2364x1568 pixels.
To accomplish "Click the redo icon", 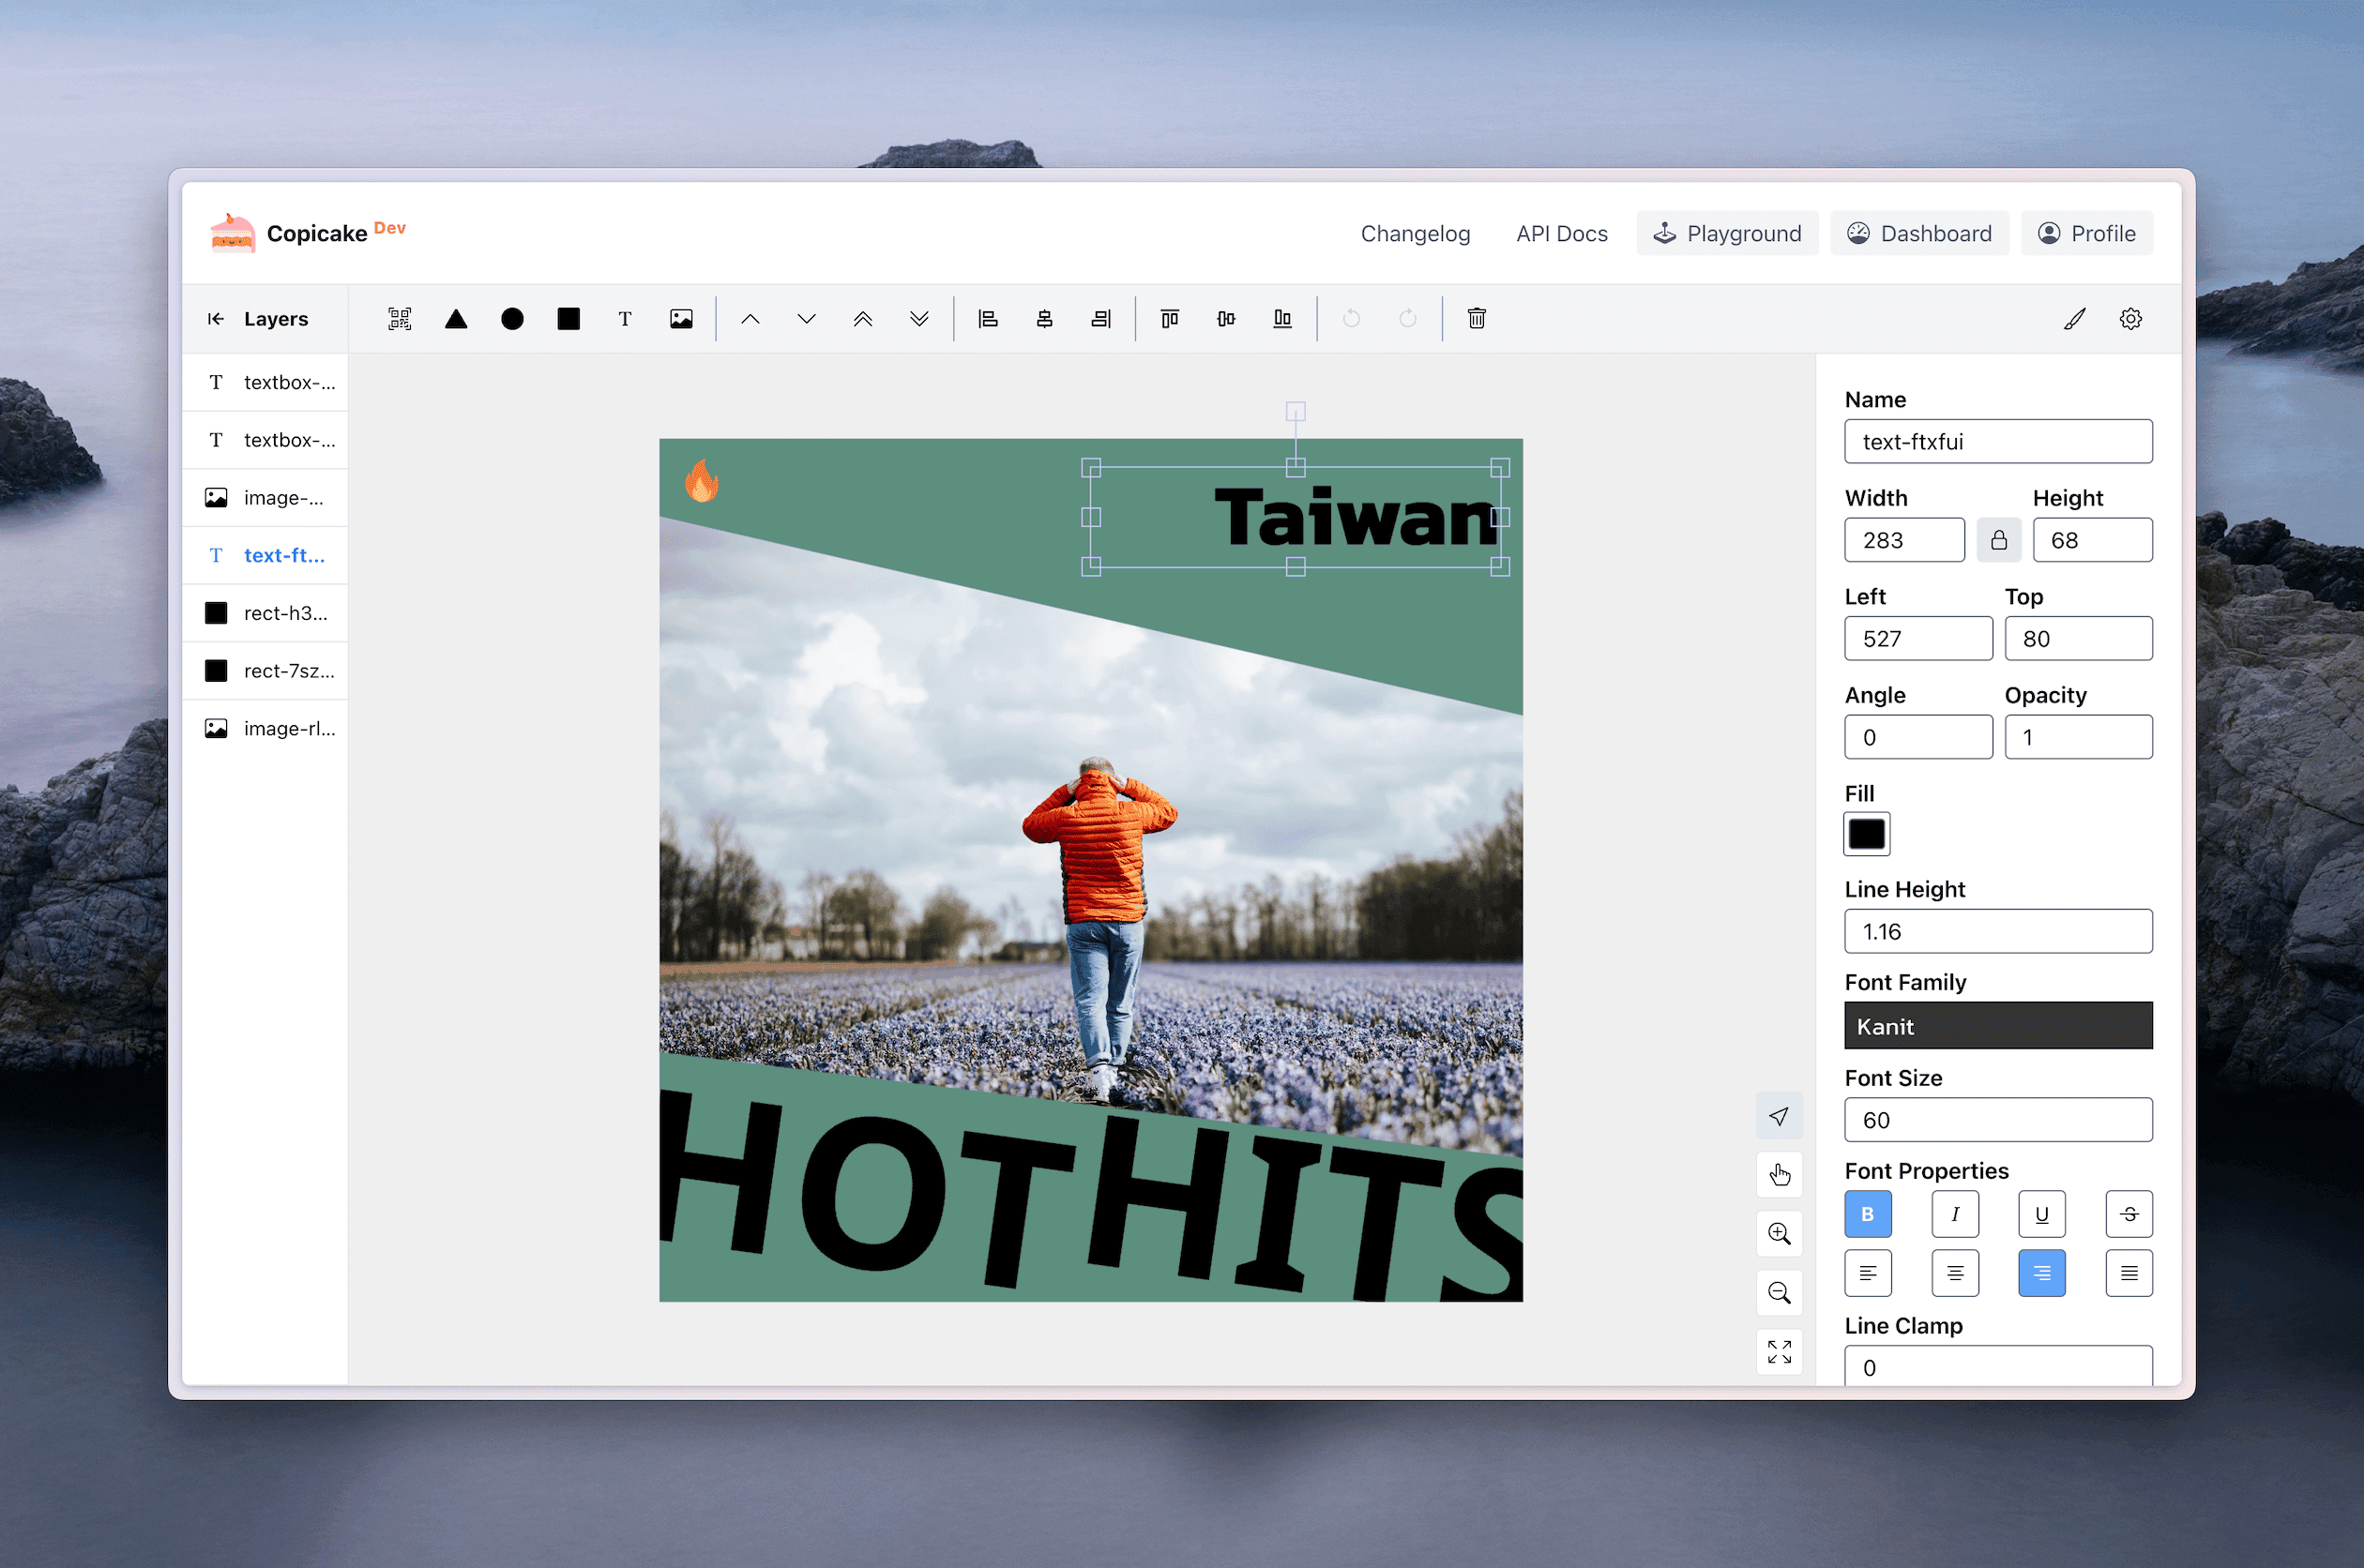I will (x=1407, y=319).
